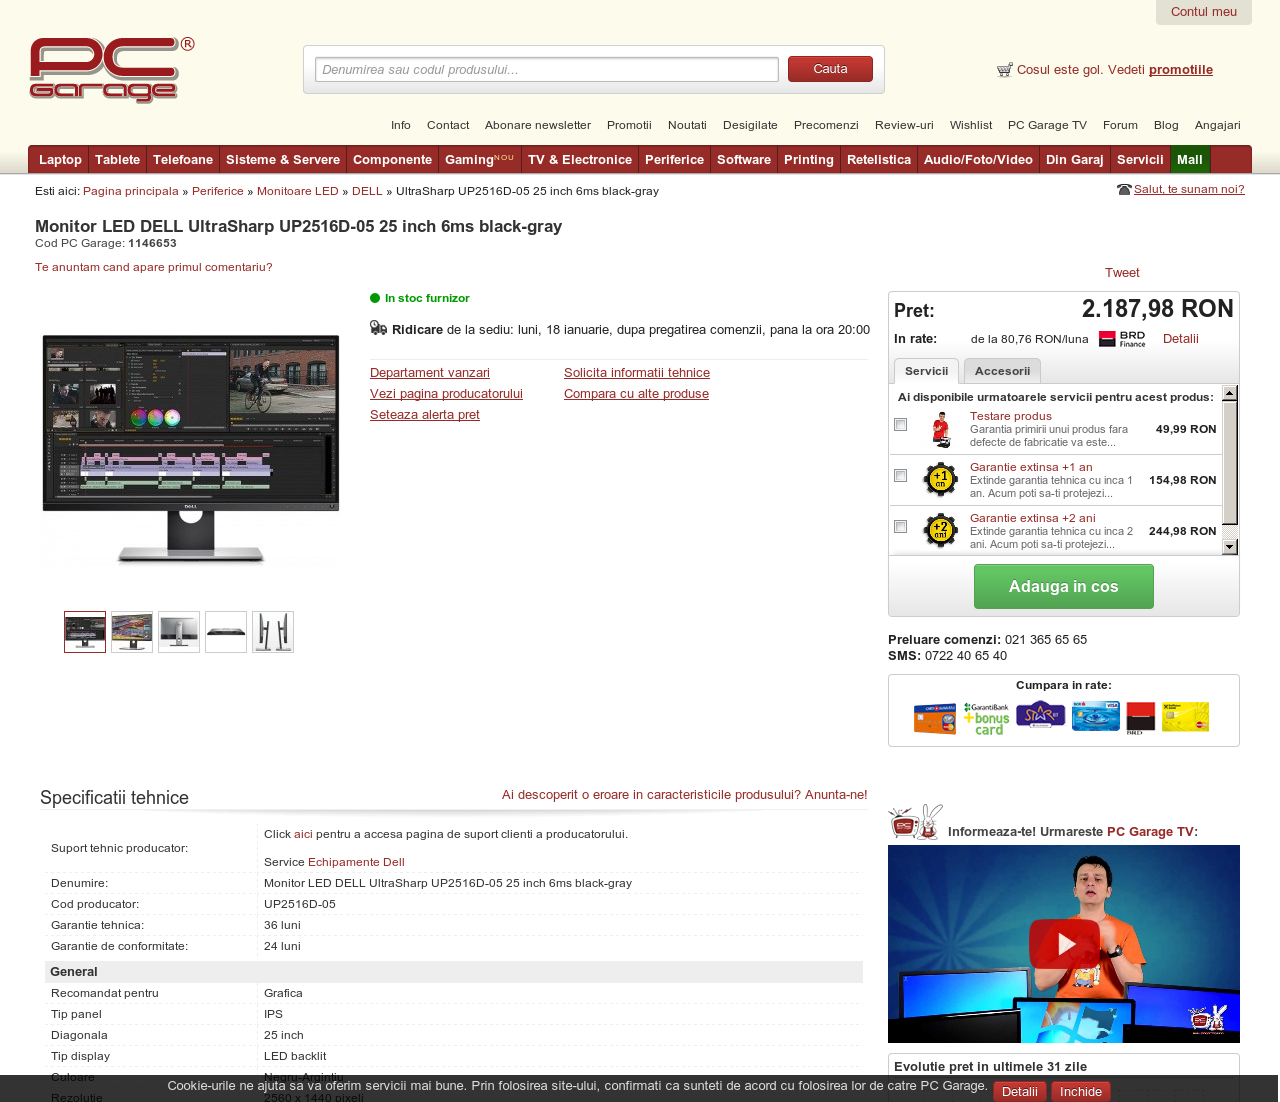Click the Tweet link
The height and width of the screenshot is (1102, 1280).
pyautogui.click(x=1122, y=273)
